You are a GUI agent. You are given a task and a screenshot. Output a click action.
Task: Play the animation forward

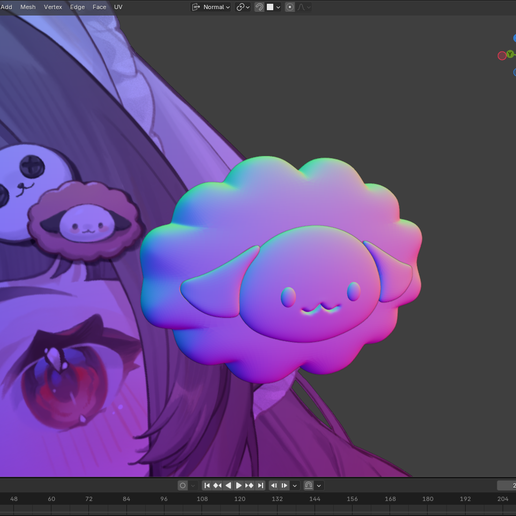tap(239, 485)
